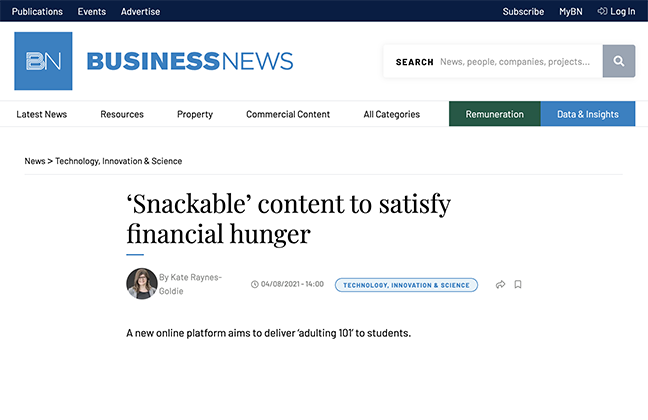Screen dimensions: 648x420
Task: Open the Property navigation item
Action: [195, 114]
